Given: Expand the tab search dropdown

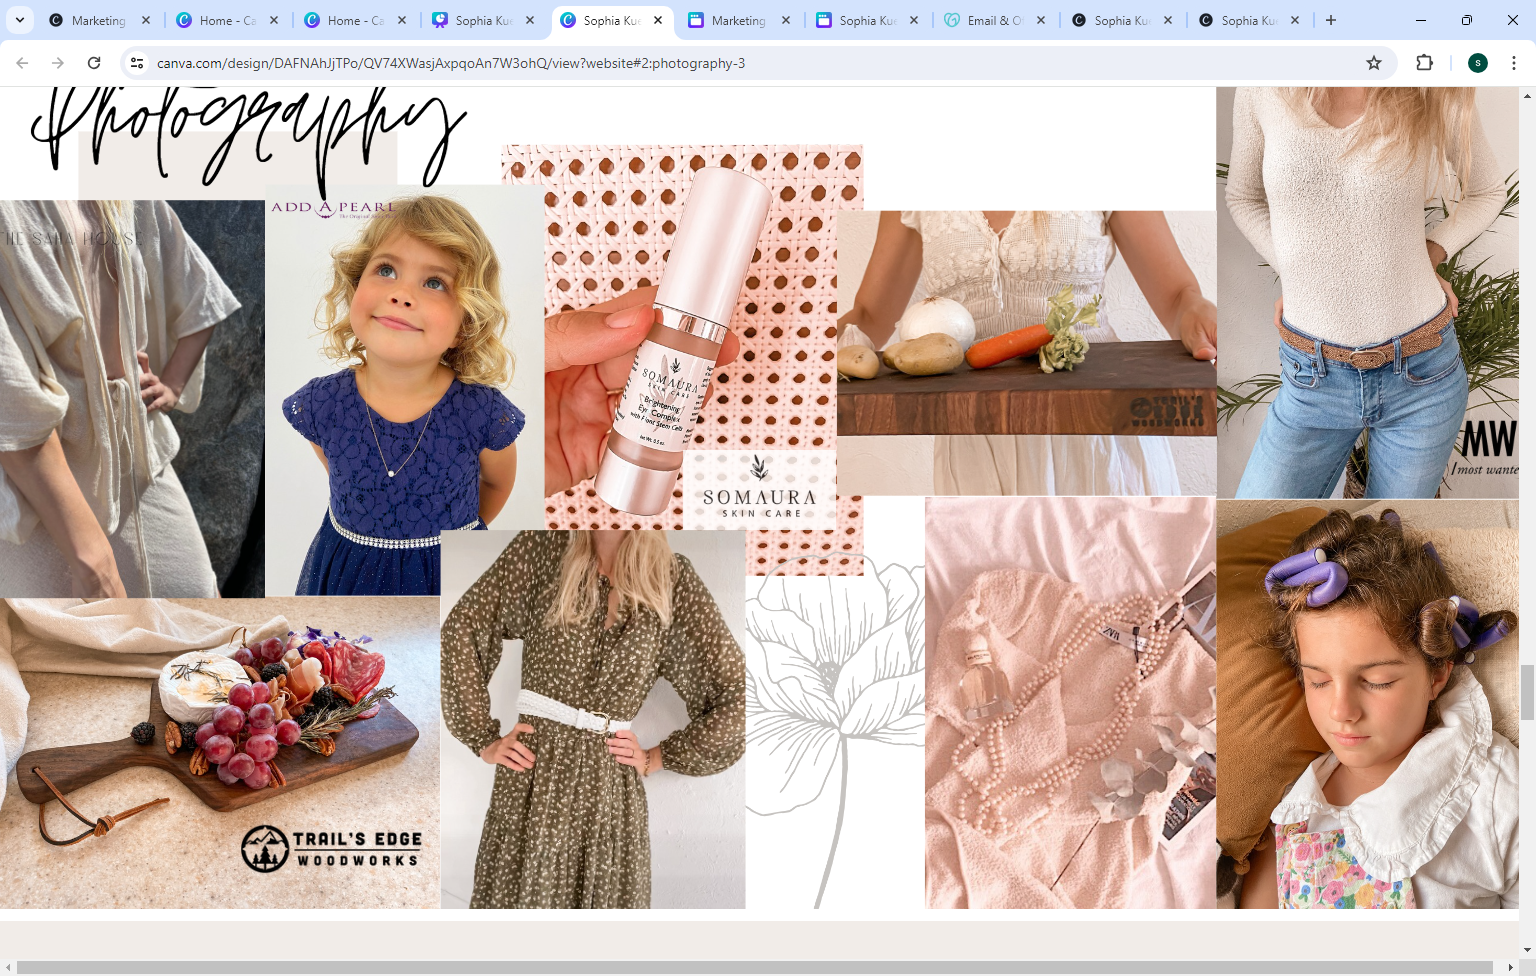Looking at the screenshot, I should point(20,20).
